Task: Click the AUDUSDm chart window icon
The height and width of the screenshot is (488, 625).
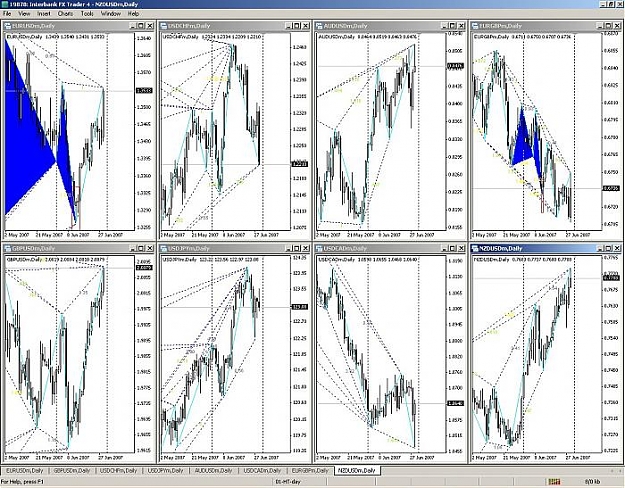Action: [x=319, y=26]
